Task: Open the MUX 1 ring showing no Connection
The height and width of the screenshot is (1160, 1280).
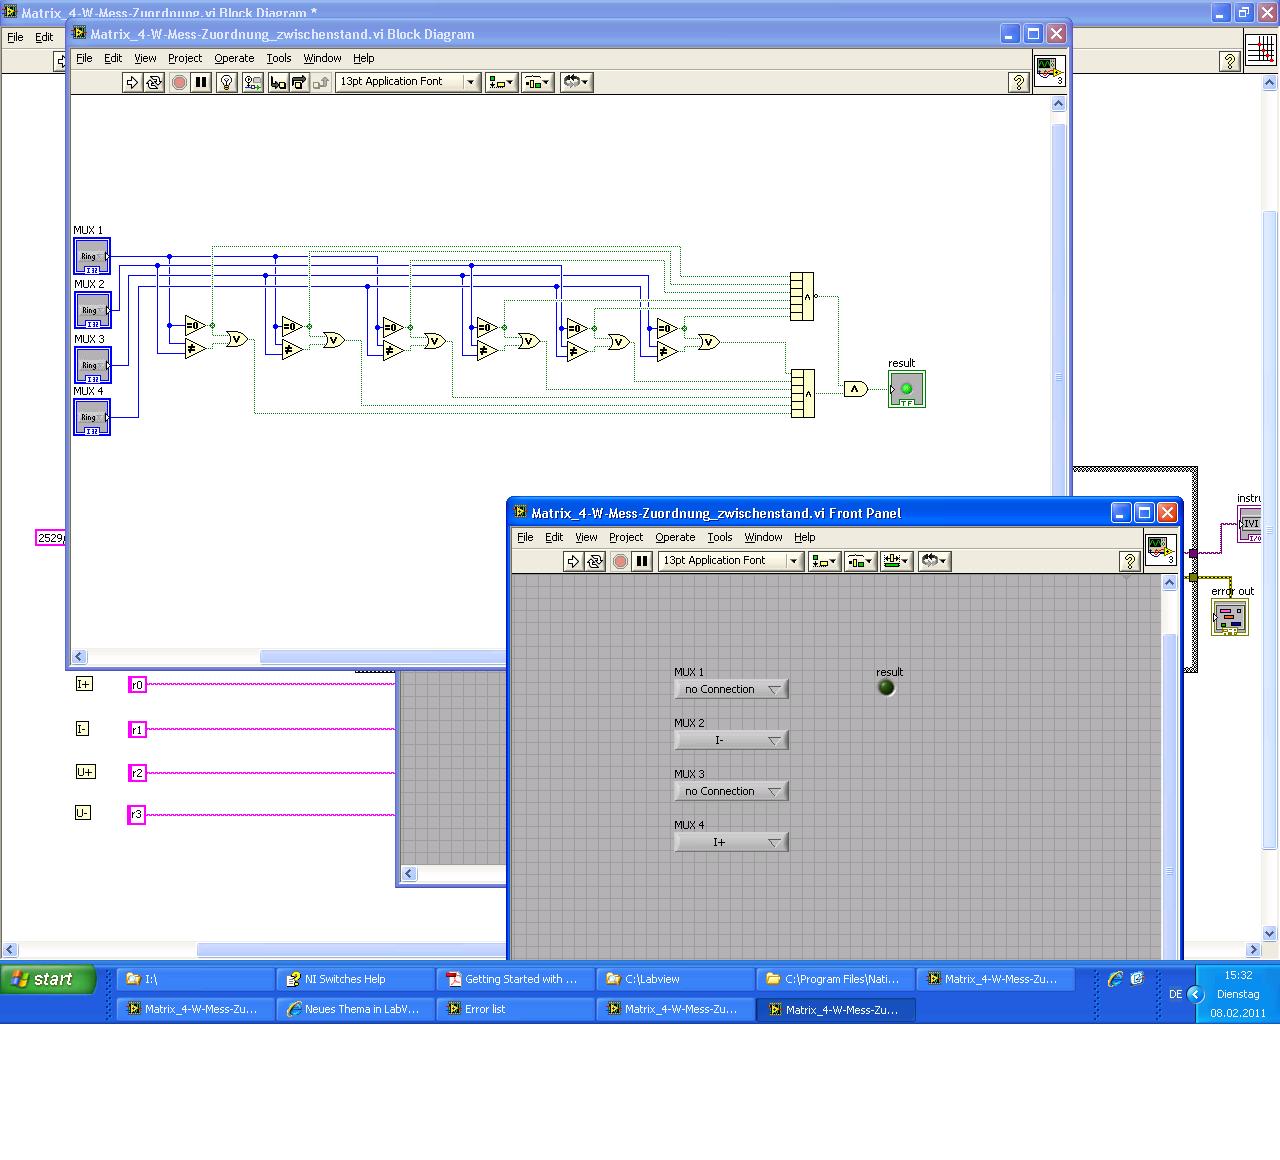Action: (x=731, y=689)
